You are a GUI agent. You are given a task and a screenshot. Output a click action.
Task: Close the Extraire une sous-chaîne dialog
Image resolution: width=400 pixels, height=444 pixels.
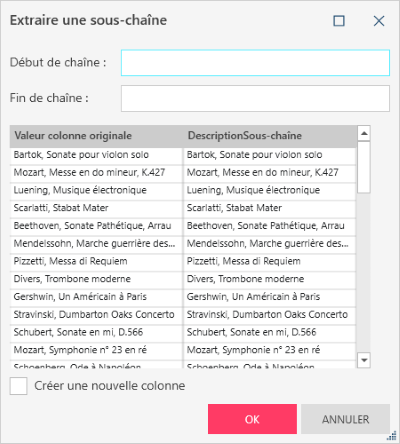pyautogui.click(x=379, y=21)
